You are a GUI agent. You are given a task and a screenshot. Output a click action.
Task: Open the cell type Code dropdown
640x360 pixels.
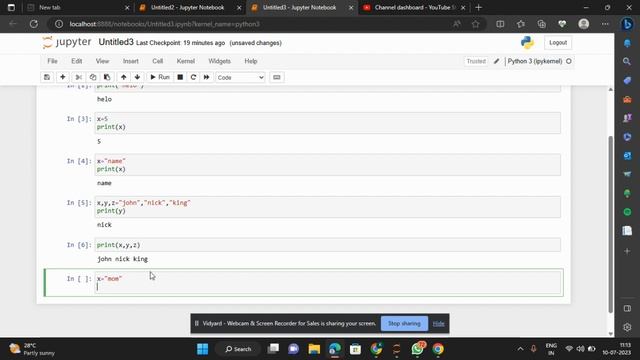click(x=240, y=78)
